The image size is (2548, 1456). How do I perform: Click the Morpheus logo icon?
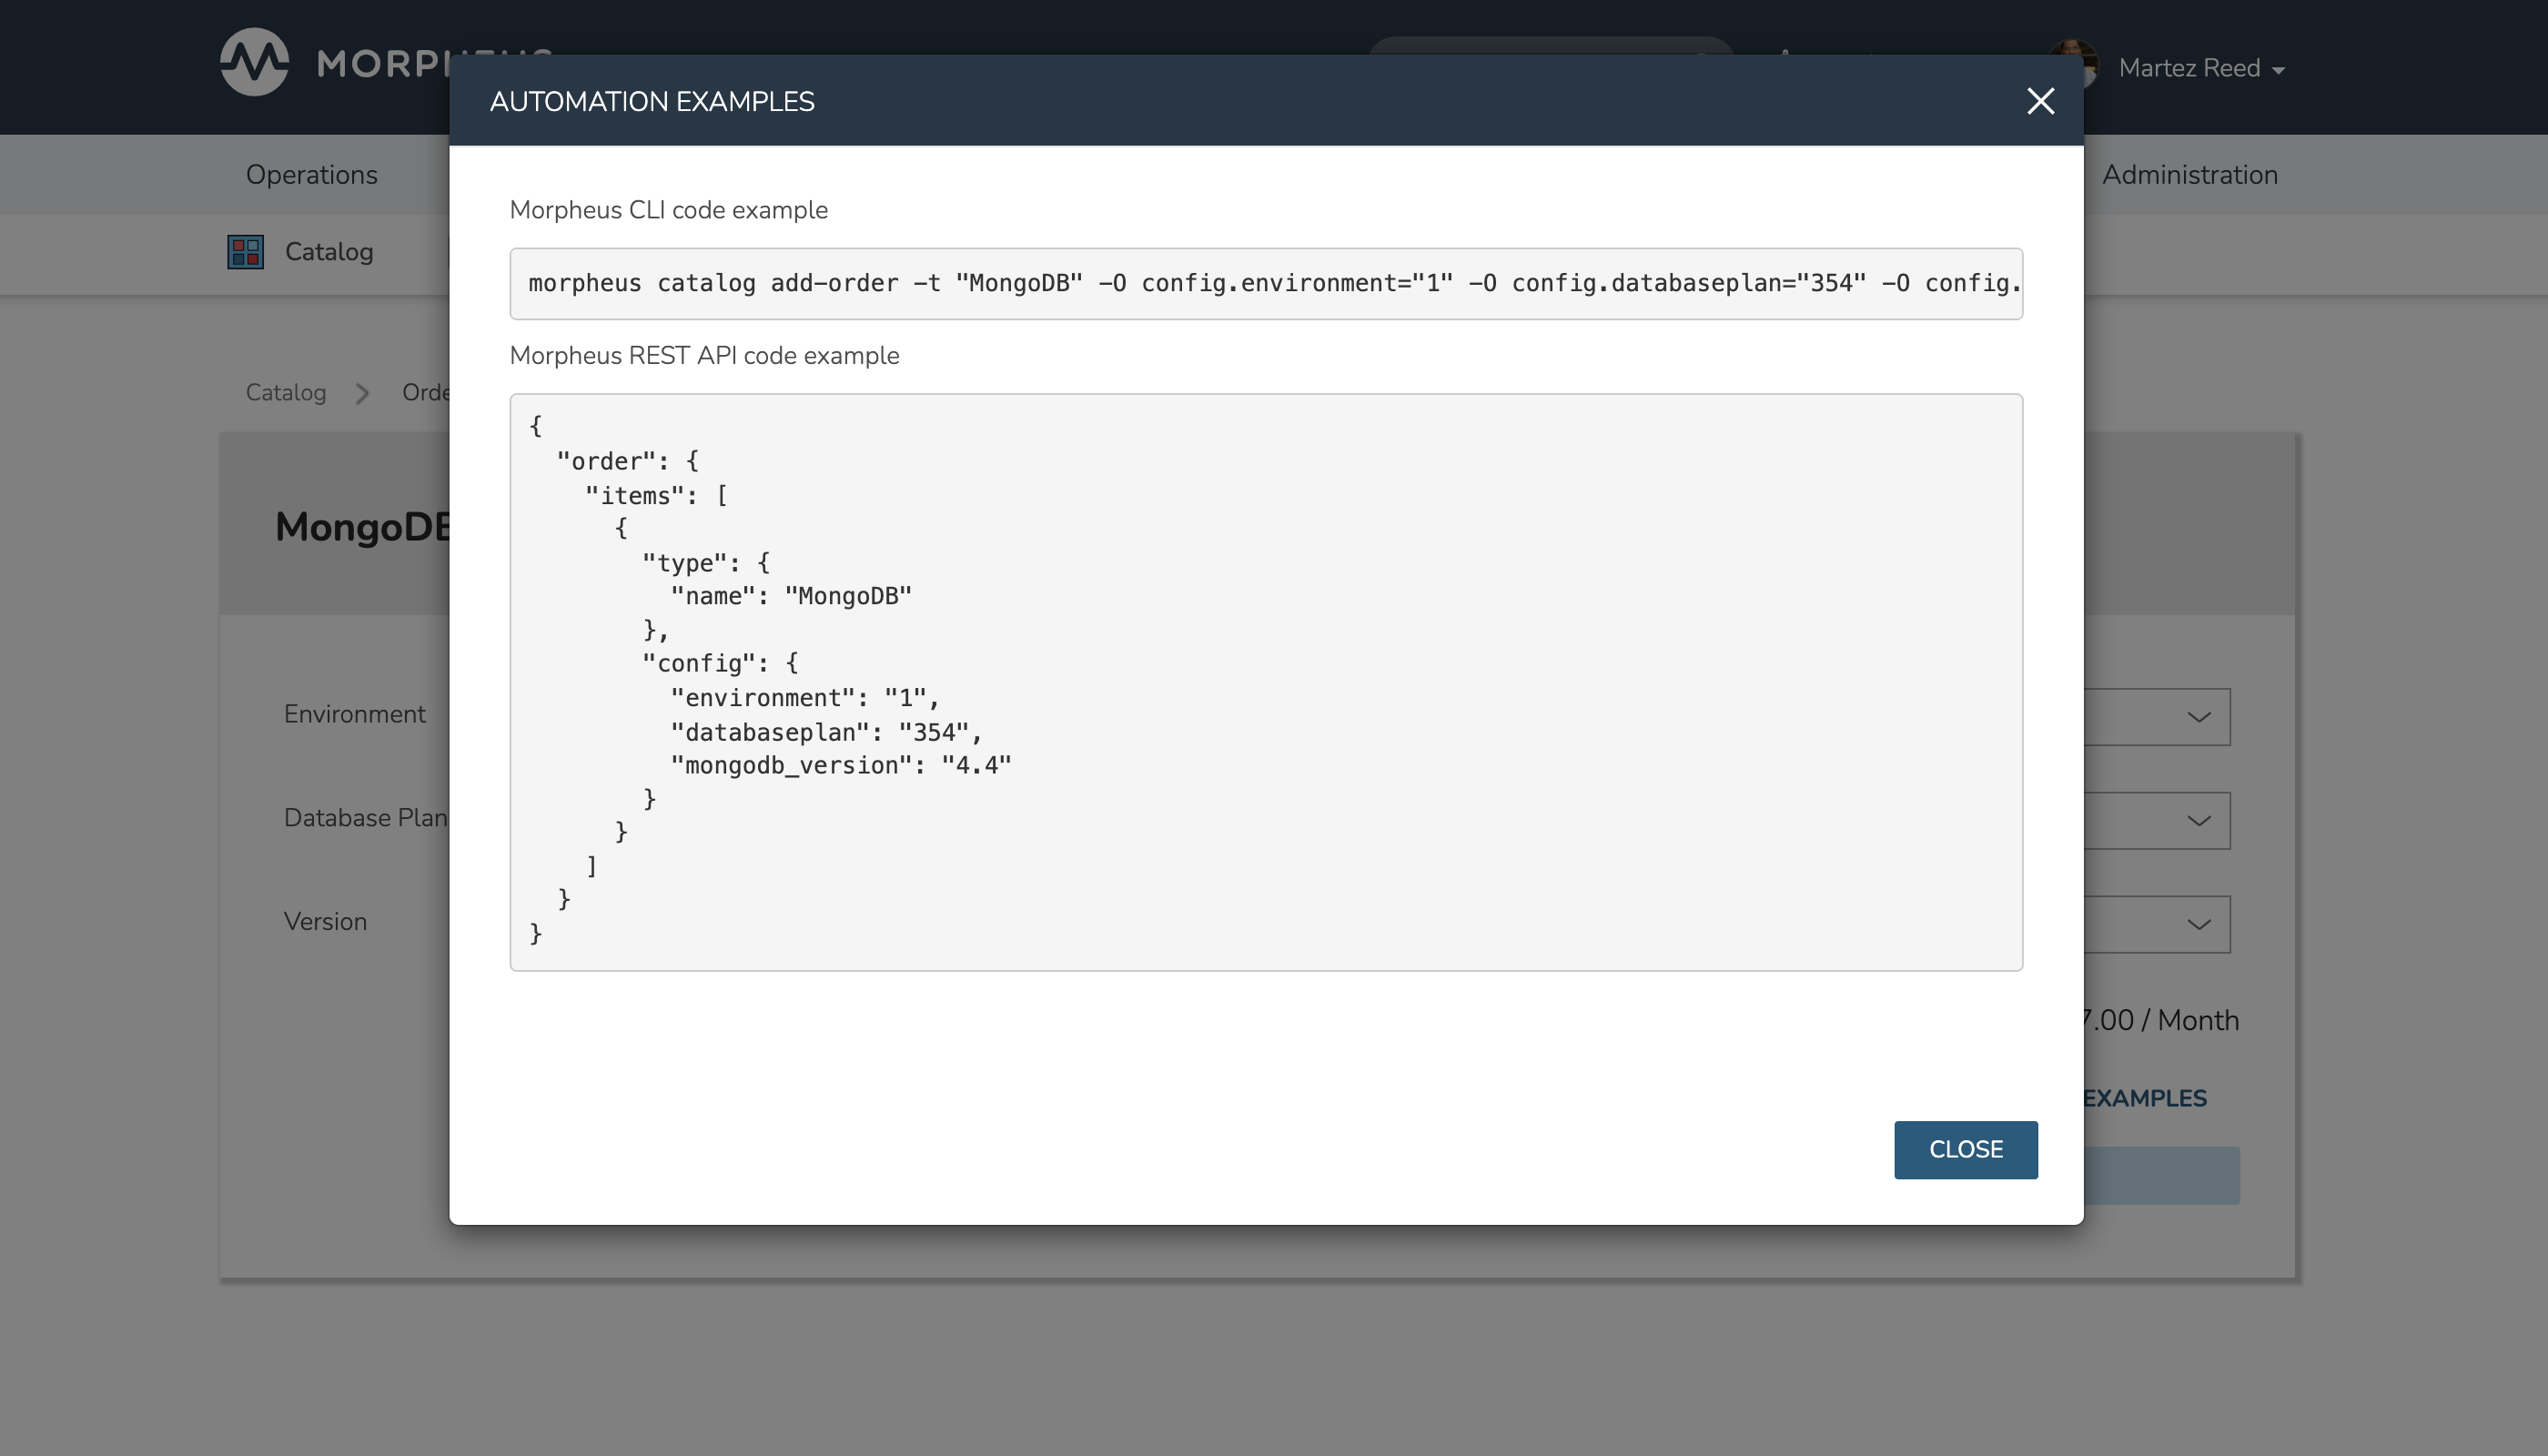tap(254, 62)
